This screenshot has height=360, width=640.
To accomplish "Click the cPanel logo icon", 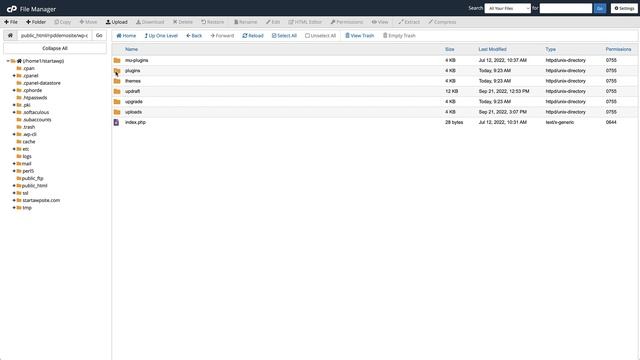I will click(x=11, y=9).
